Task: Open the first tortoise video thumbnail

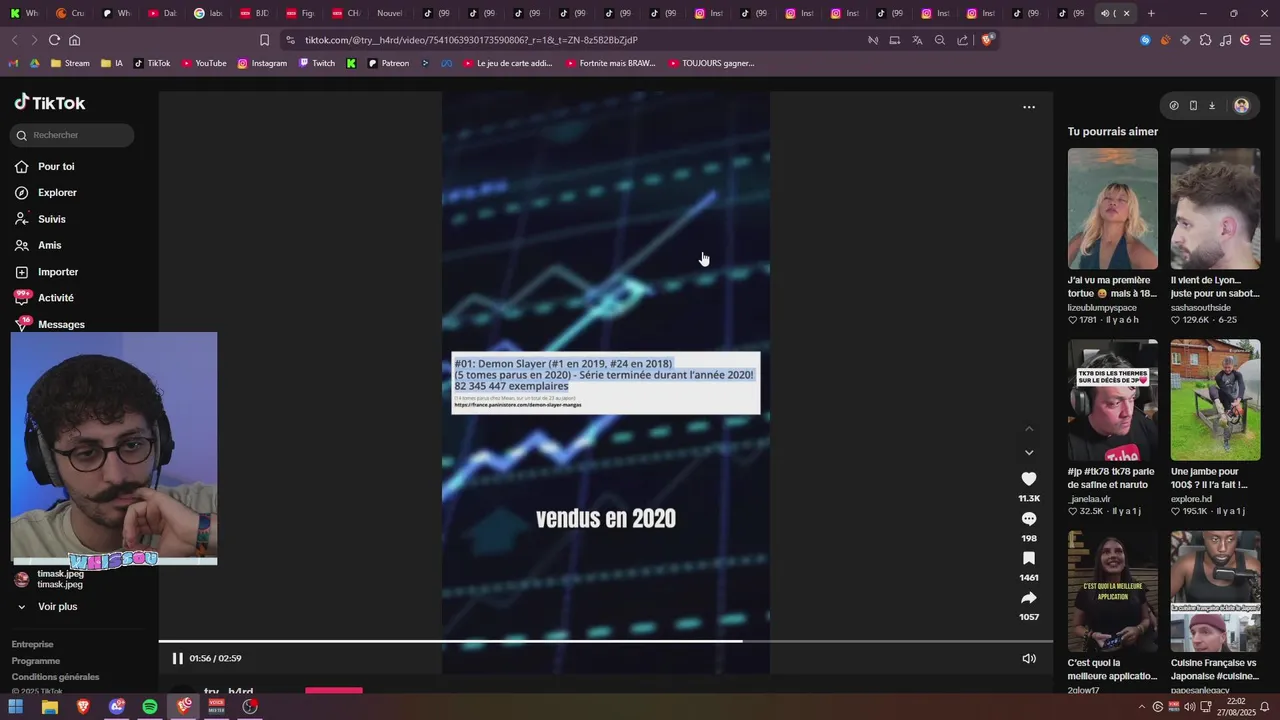Action: click(x=1113, y=209)
